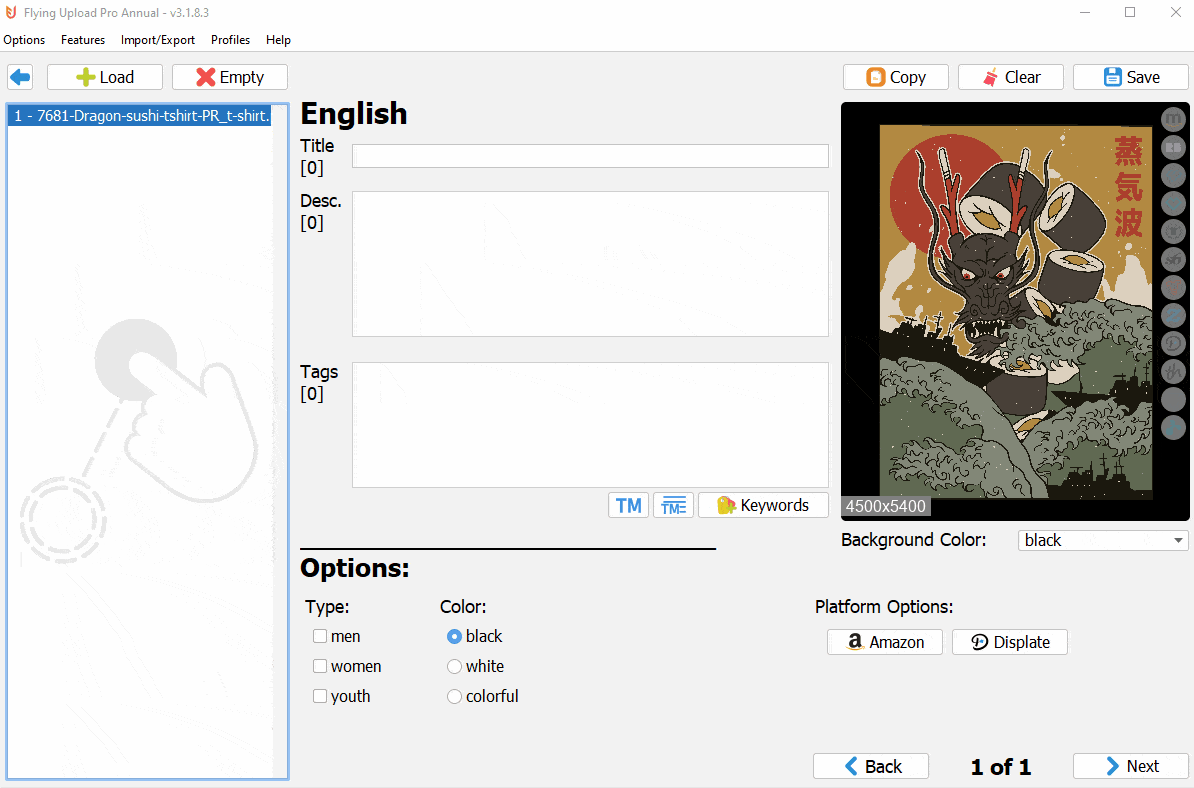The width and height of the screenshot is (1194, 788).
Task: Click the Save button with floppy icon
Action: click(x=1131, y=77)
